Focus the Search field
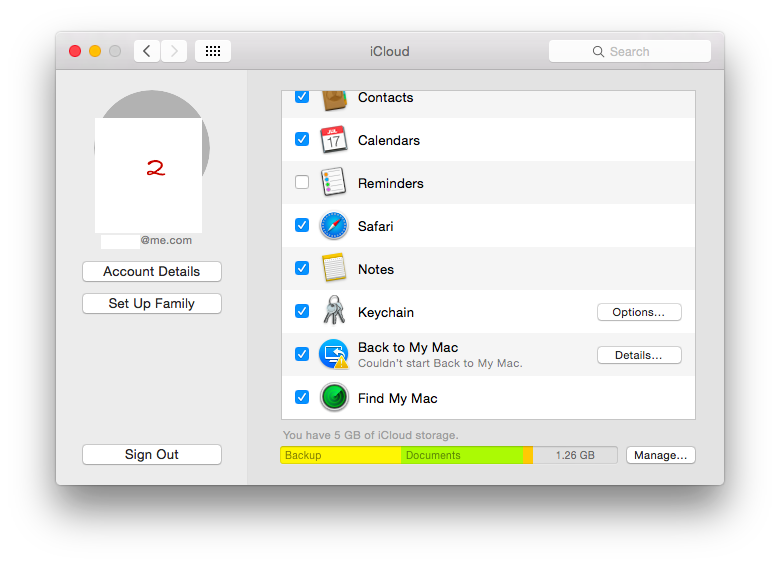Screen dimensions: 780x565 pyautogui.click(x=630, y=51)
